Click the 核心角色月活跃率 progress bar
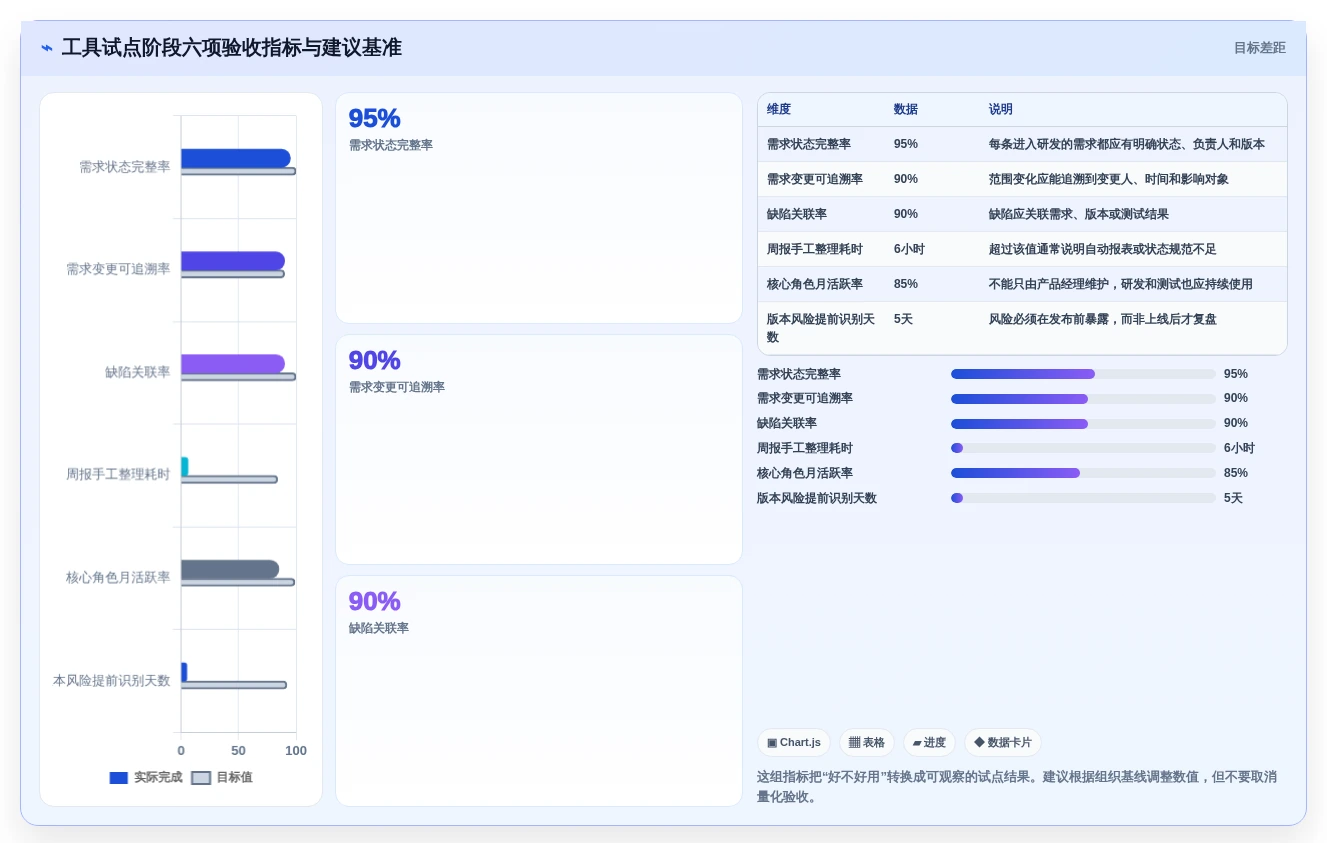 click(x=1083, y=473)
